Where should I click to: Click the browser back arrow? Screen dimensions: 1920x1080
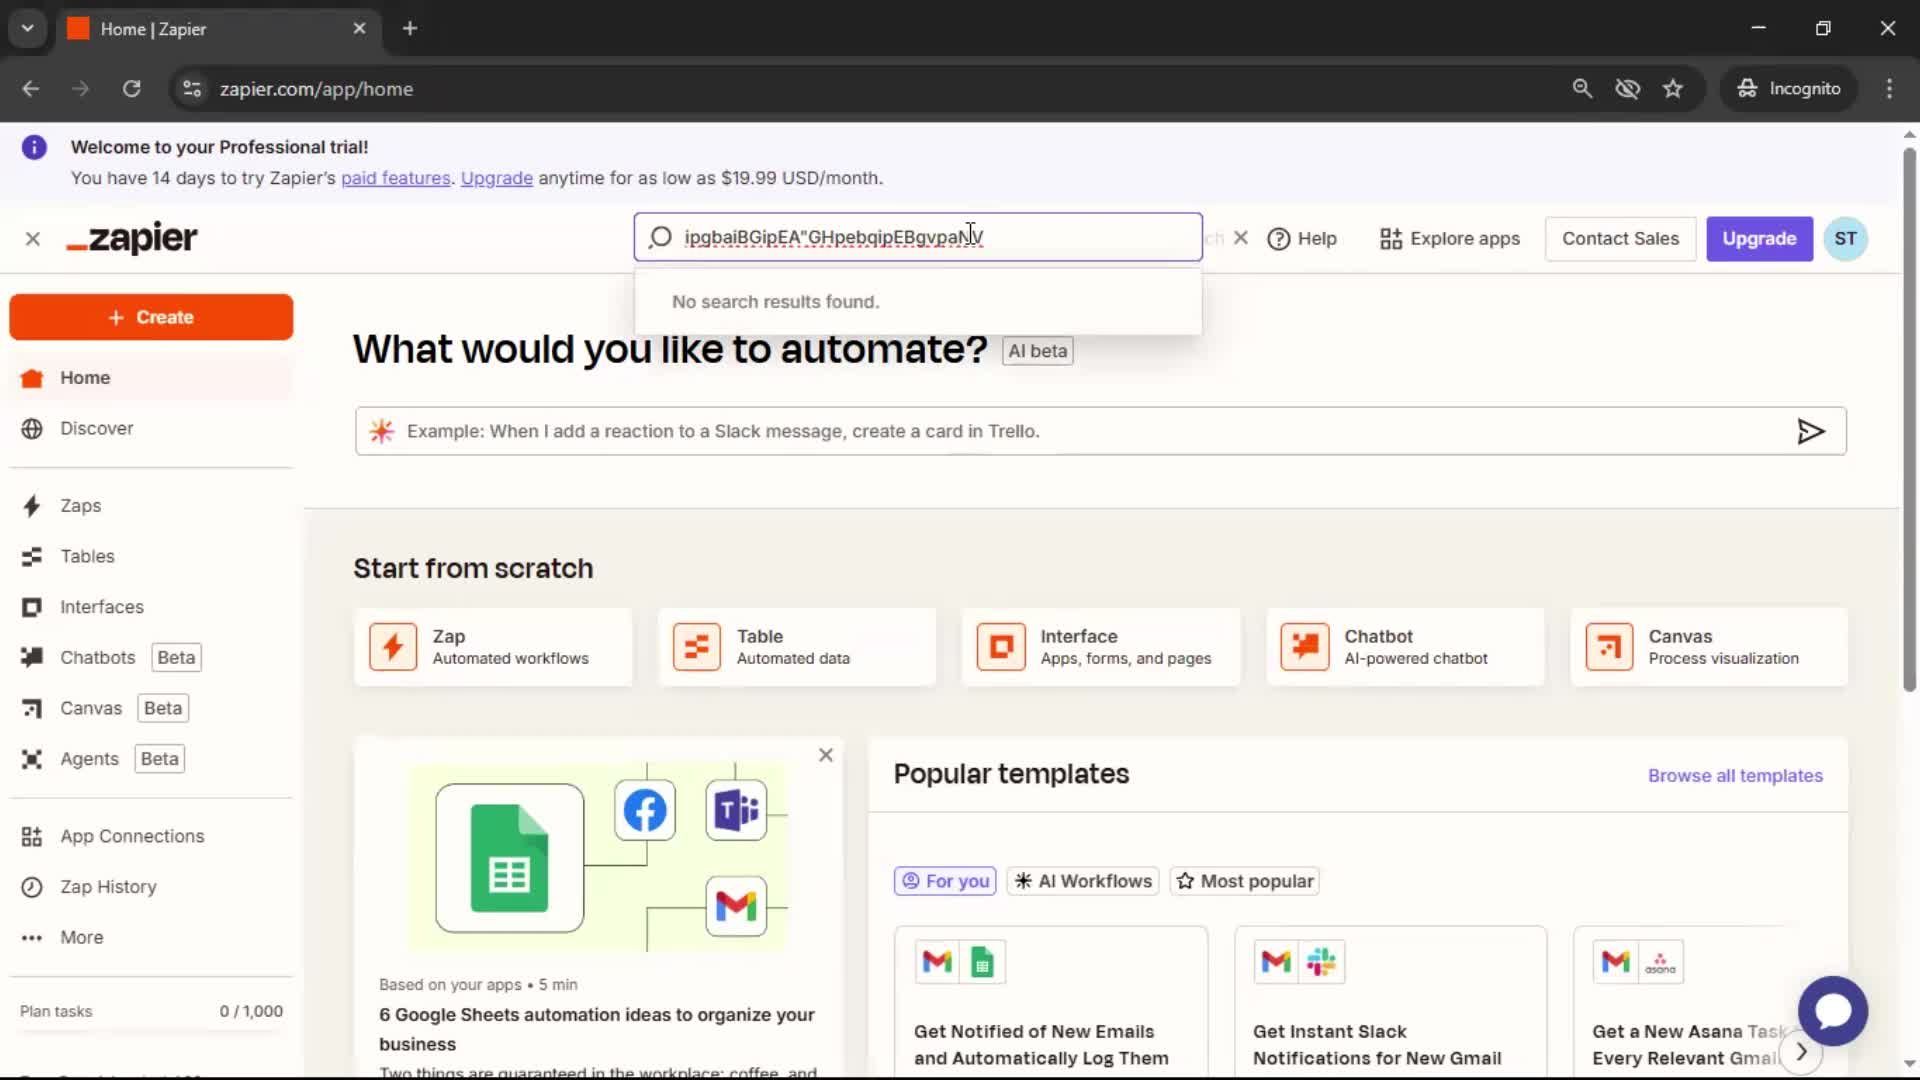click(x=31, y=89)
